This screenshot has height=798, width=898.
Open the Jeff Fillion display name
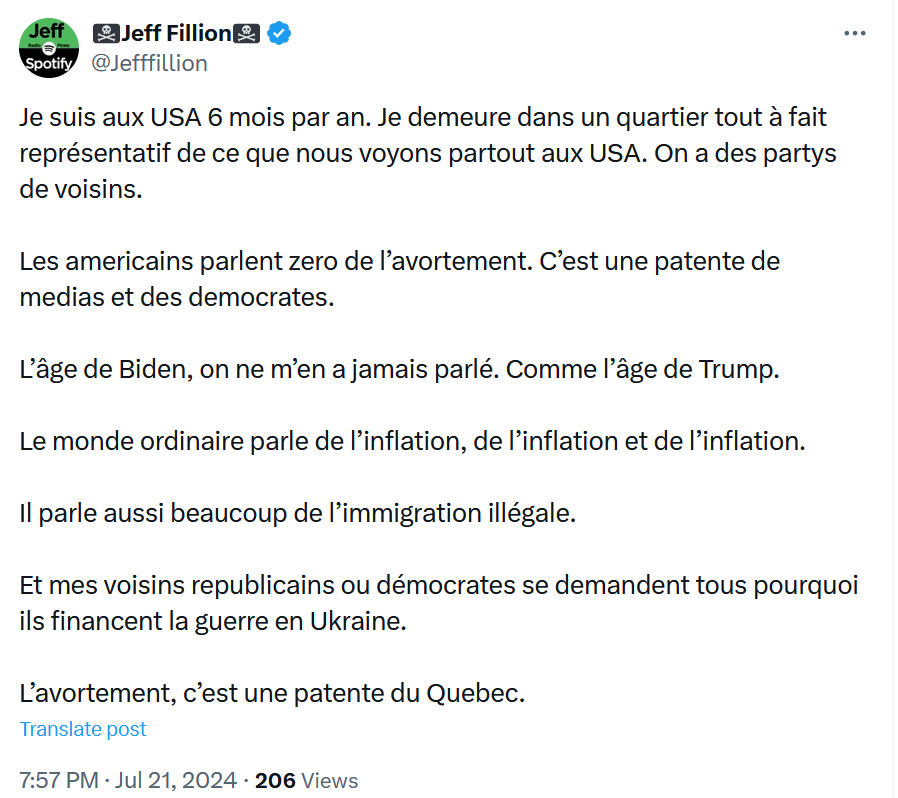(176, 33)
